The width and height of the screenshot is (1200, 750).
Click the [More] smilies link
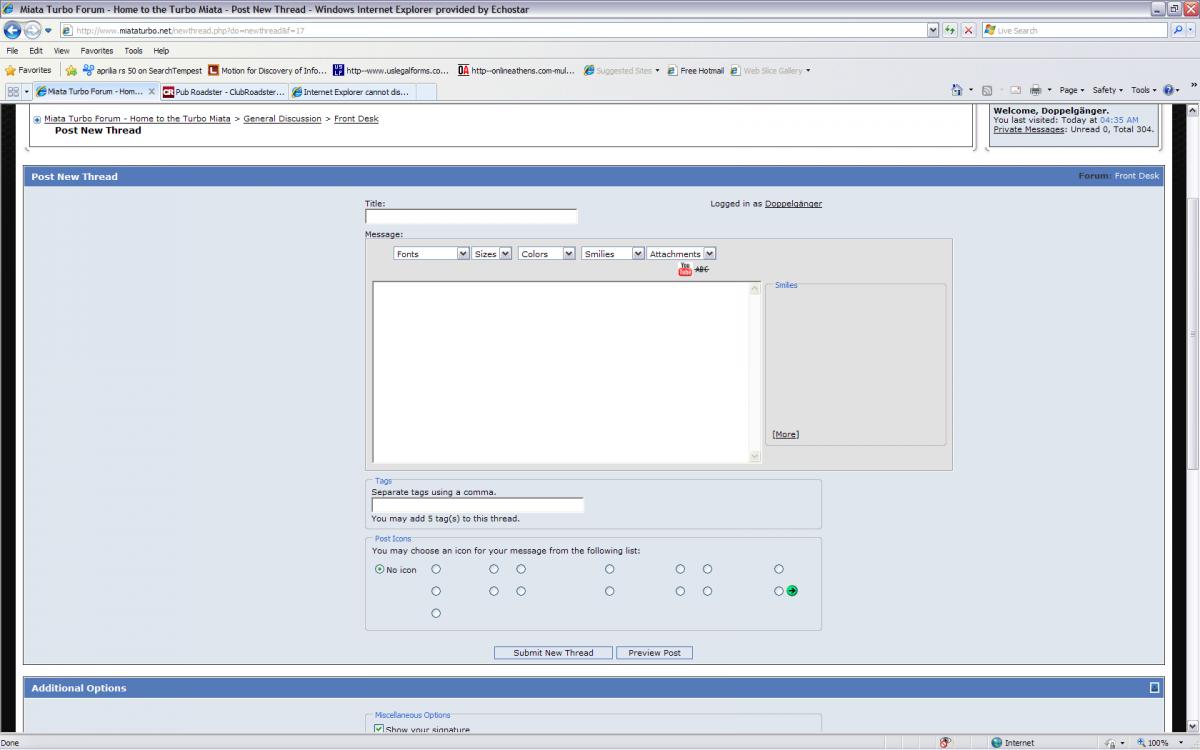(x=786, y=434)
